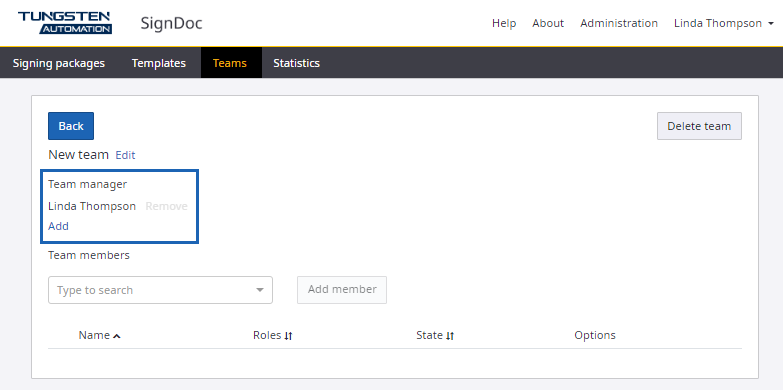Select the Teams tab

230,63
